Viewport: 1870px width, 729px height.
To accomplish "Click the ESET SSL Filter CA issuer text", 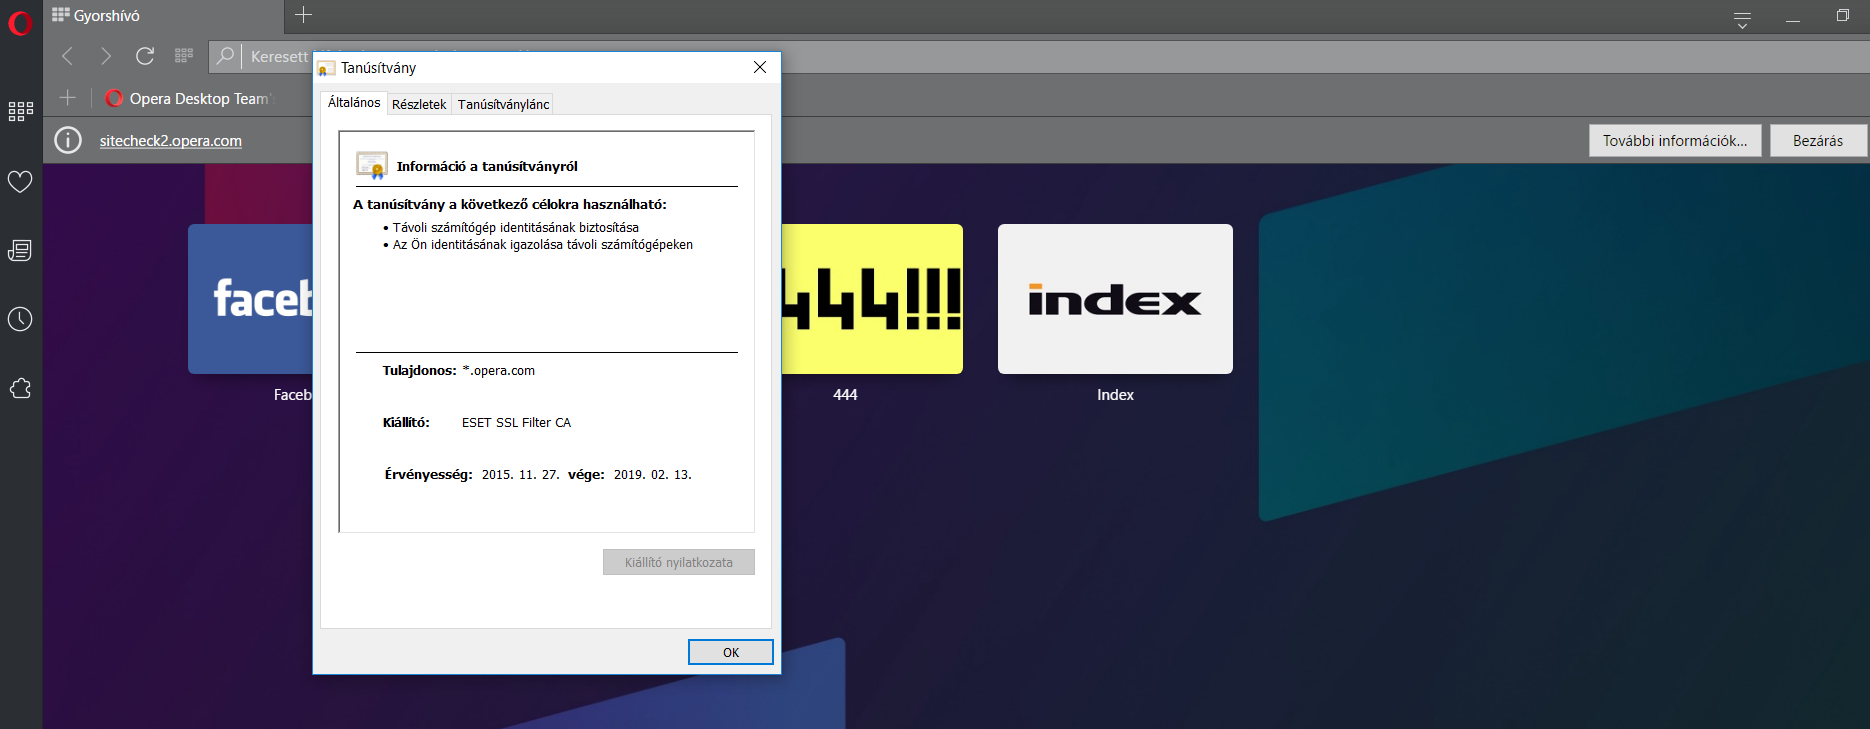I will [516, 422].
